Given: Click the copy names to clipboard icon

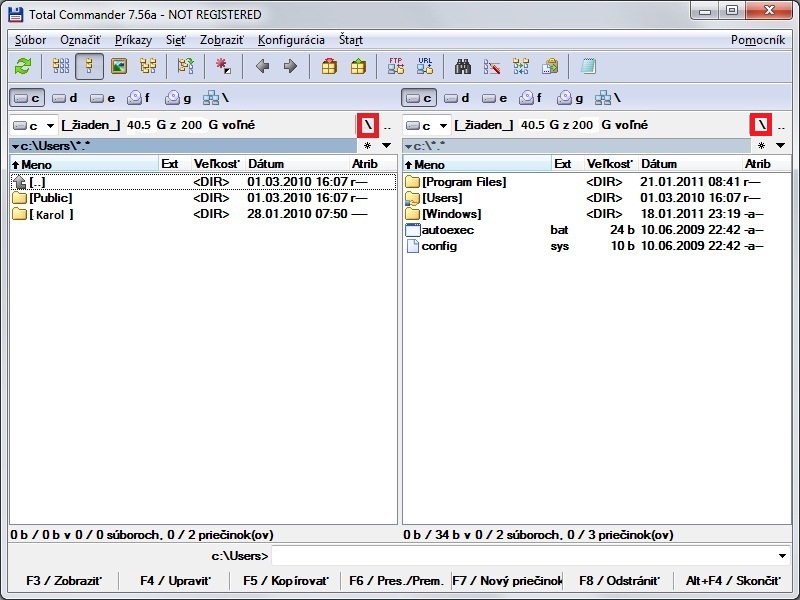Looking at the screenshot, I should pos(550,66).
